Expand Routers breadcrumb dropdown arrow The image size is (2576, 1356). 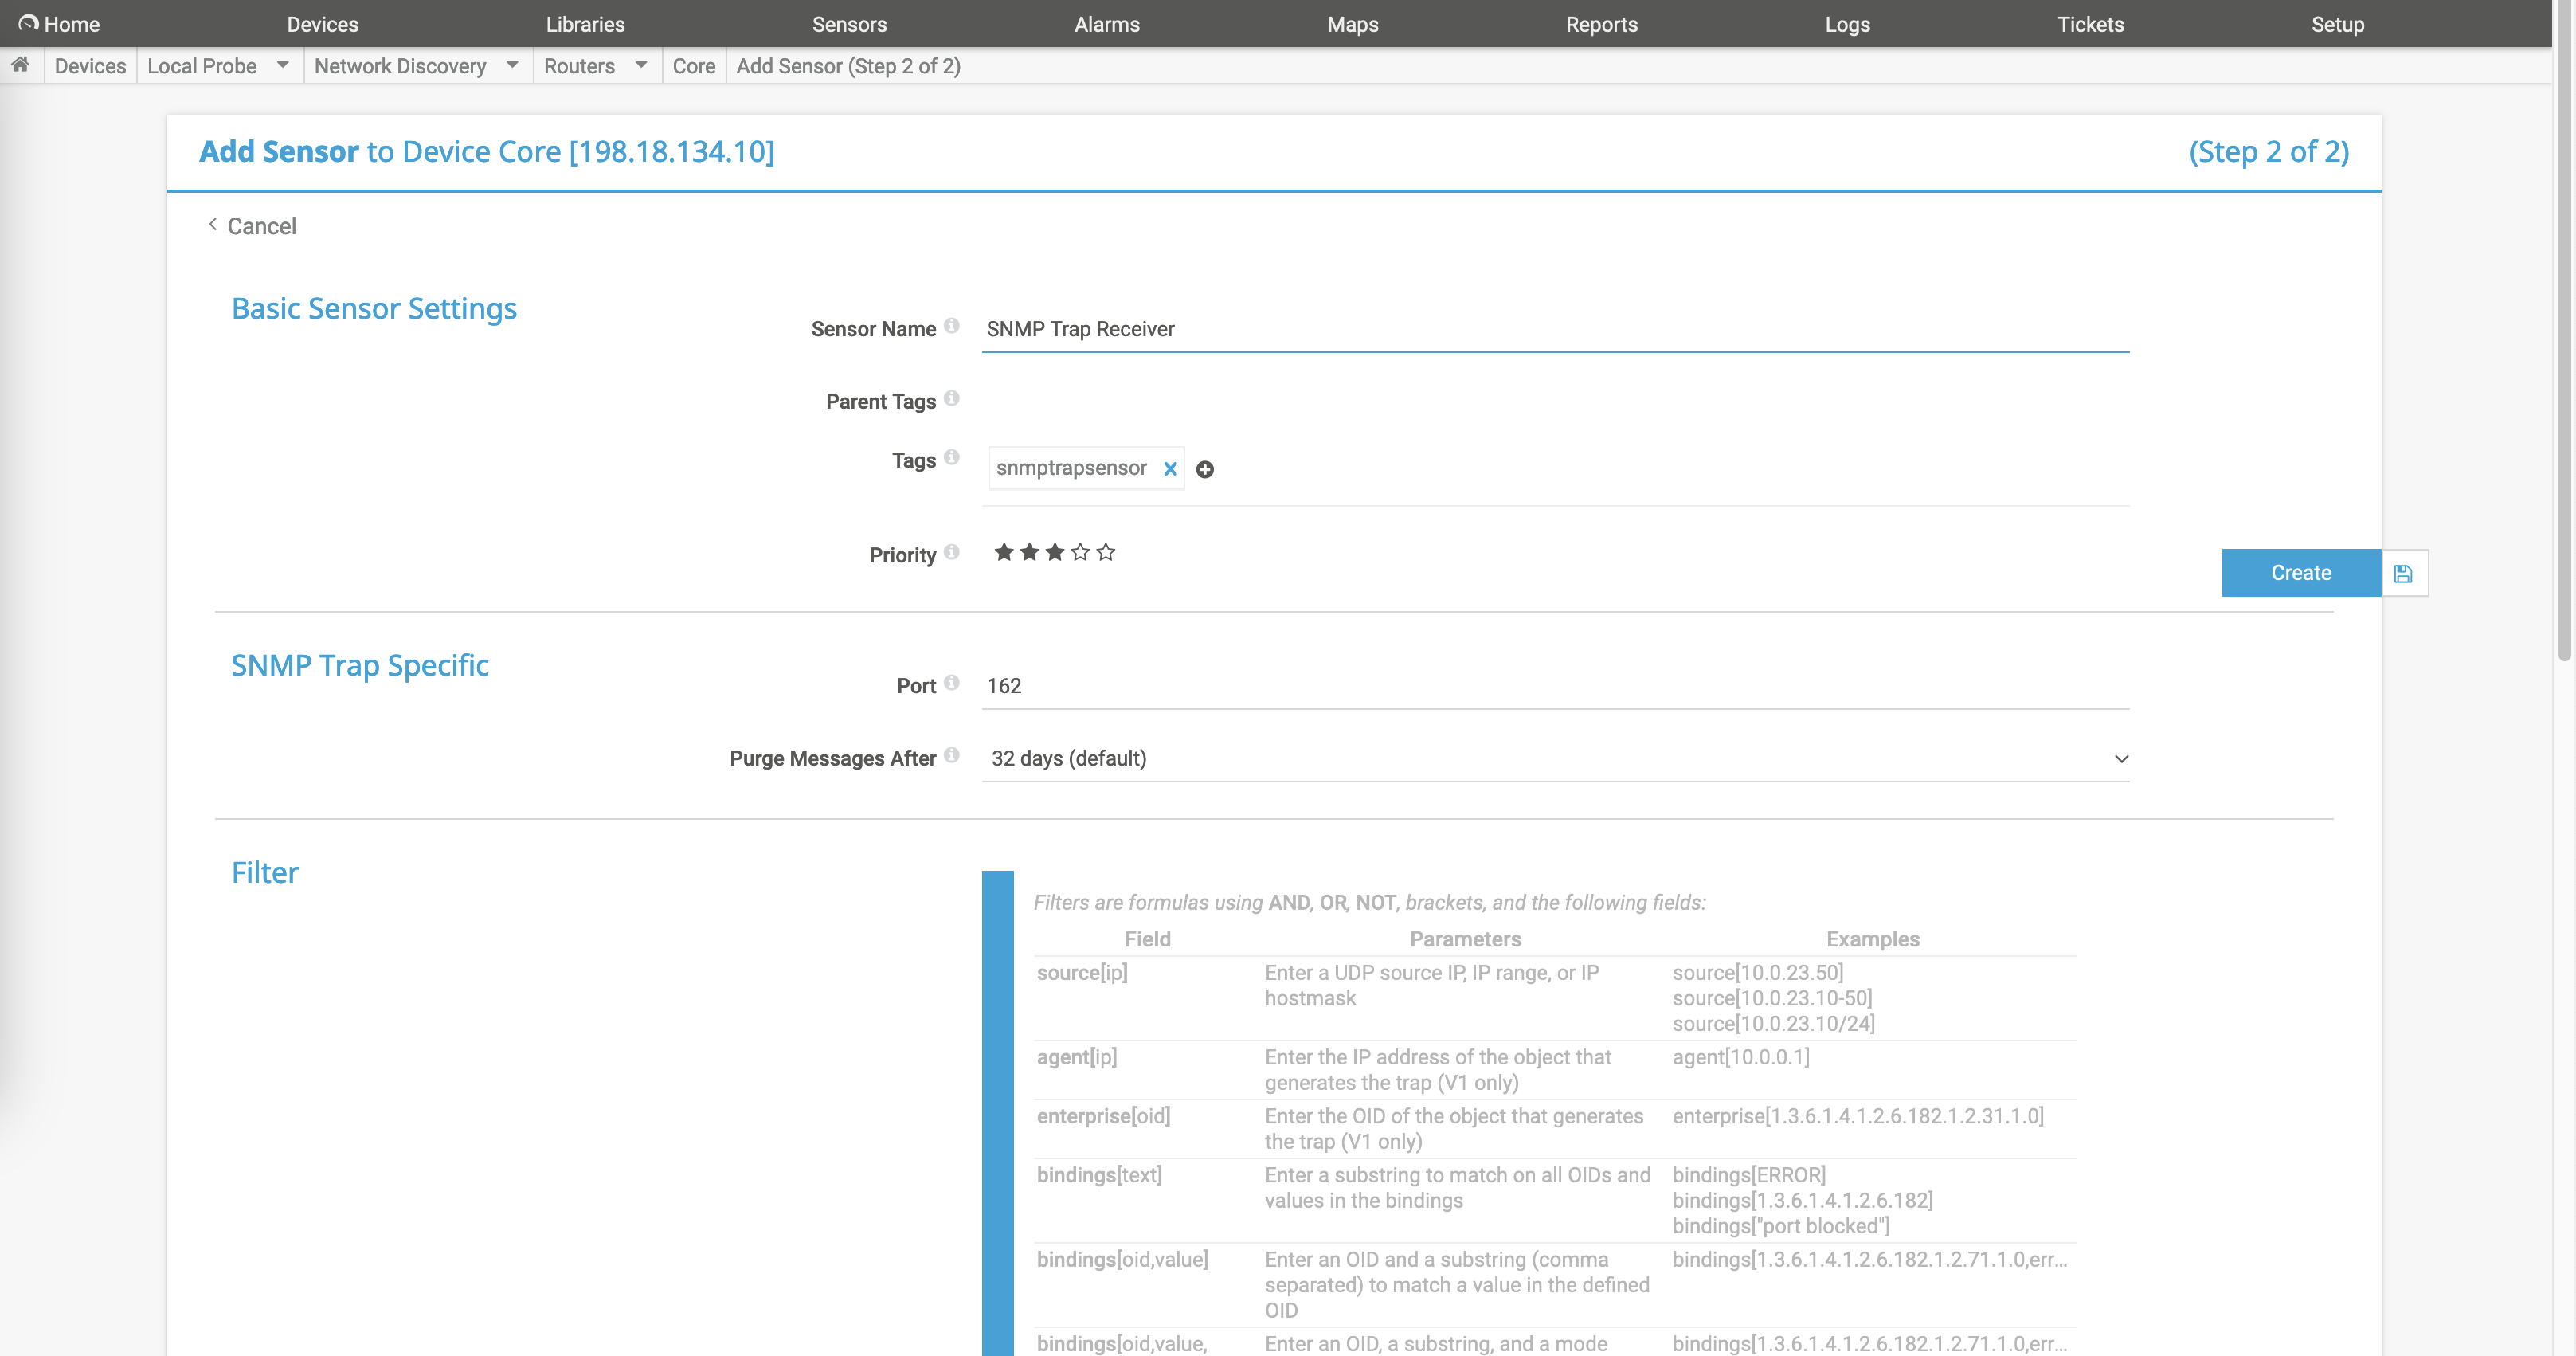(641, 65)
